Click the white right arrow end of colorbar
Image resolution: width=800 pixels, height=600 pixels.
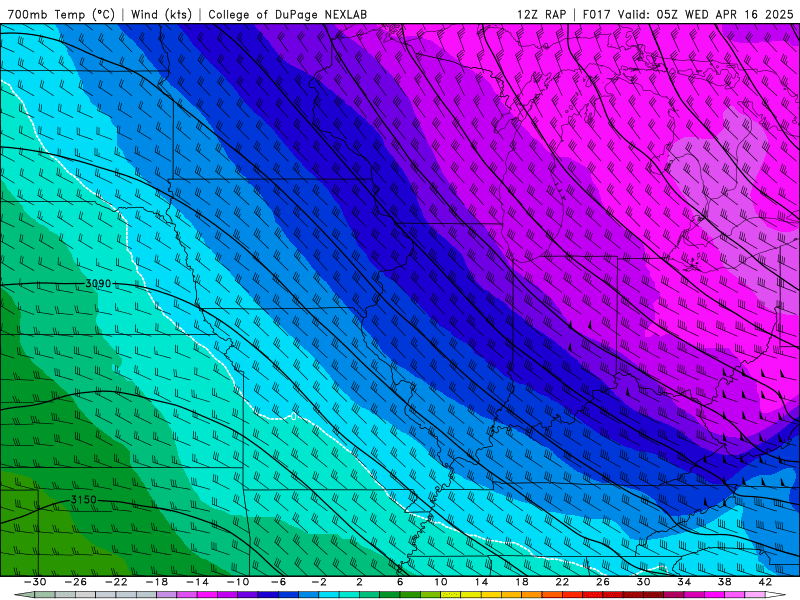click(x=775, y=595)
